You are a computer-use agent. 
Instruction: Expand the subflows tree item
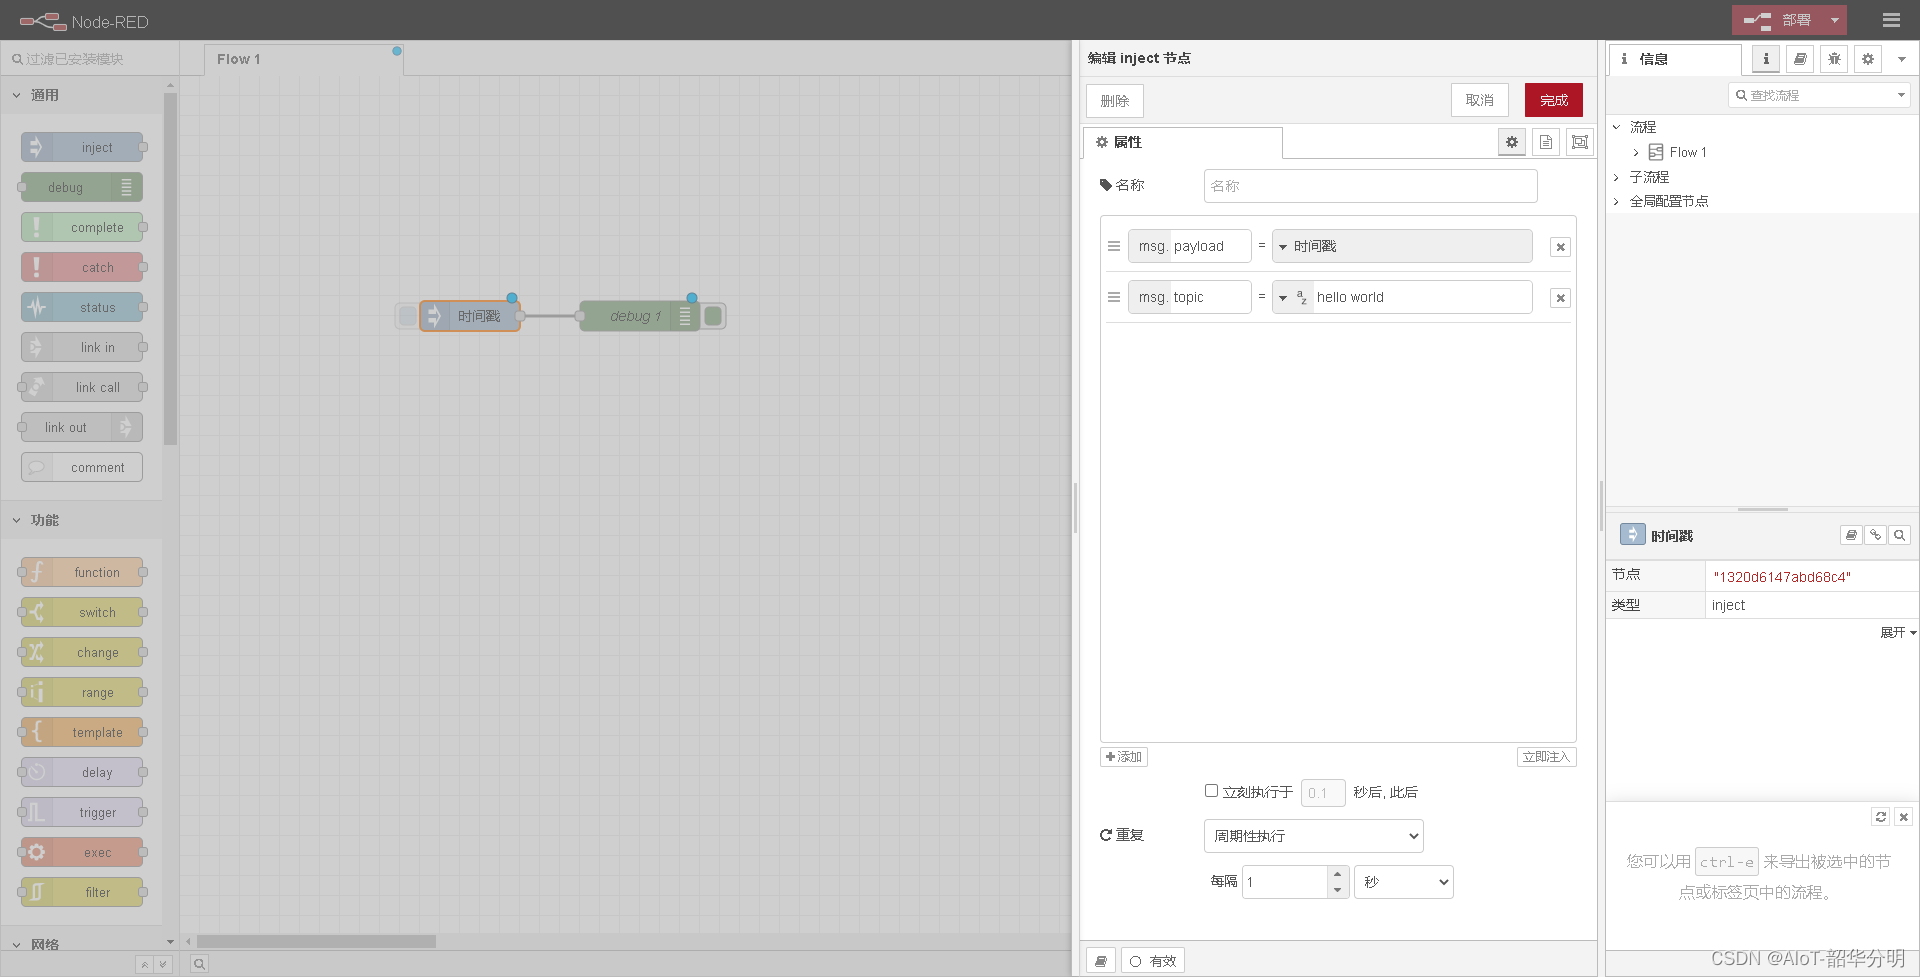coord(1616,177)
